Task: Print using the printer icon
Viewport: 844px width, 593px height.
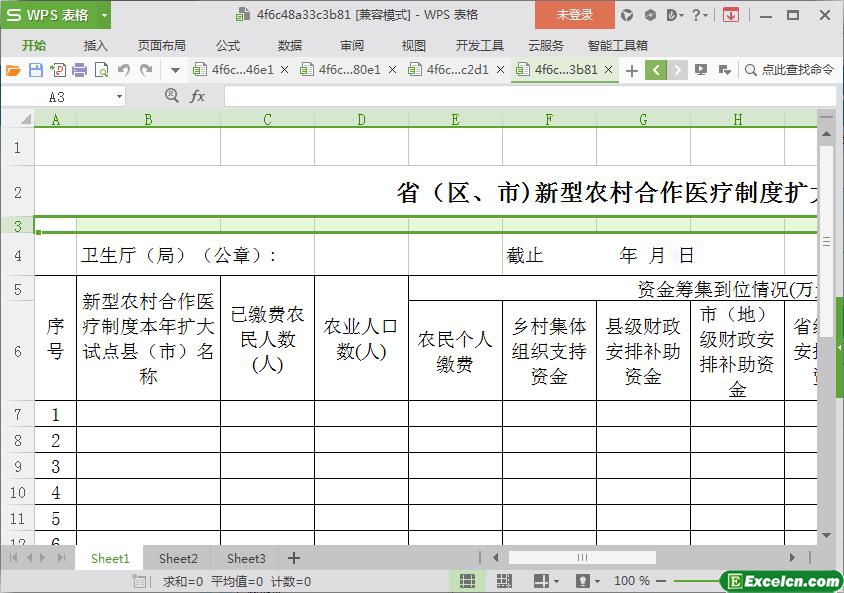Action: click(x=79, y=70)
